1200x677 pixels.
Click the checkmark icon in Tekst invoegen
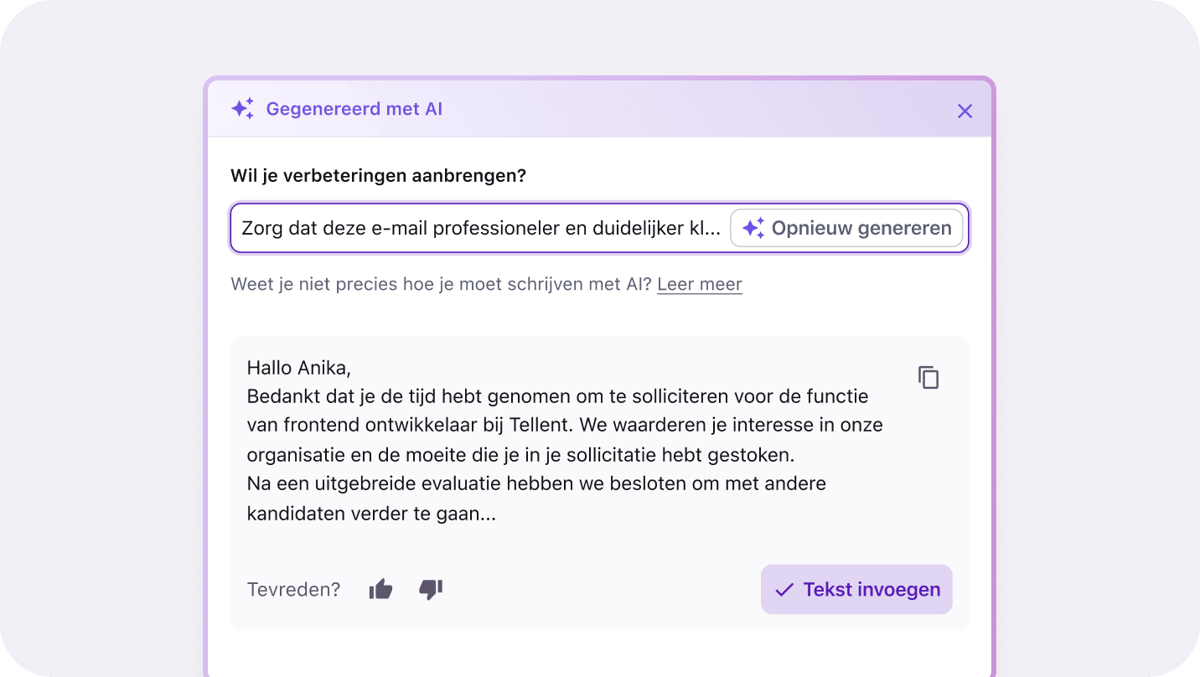click(x=786, y=589)
